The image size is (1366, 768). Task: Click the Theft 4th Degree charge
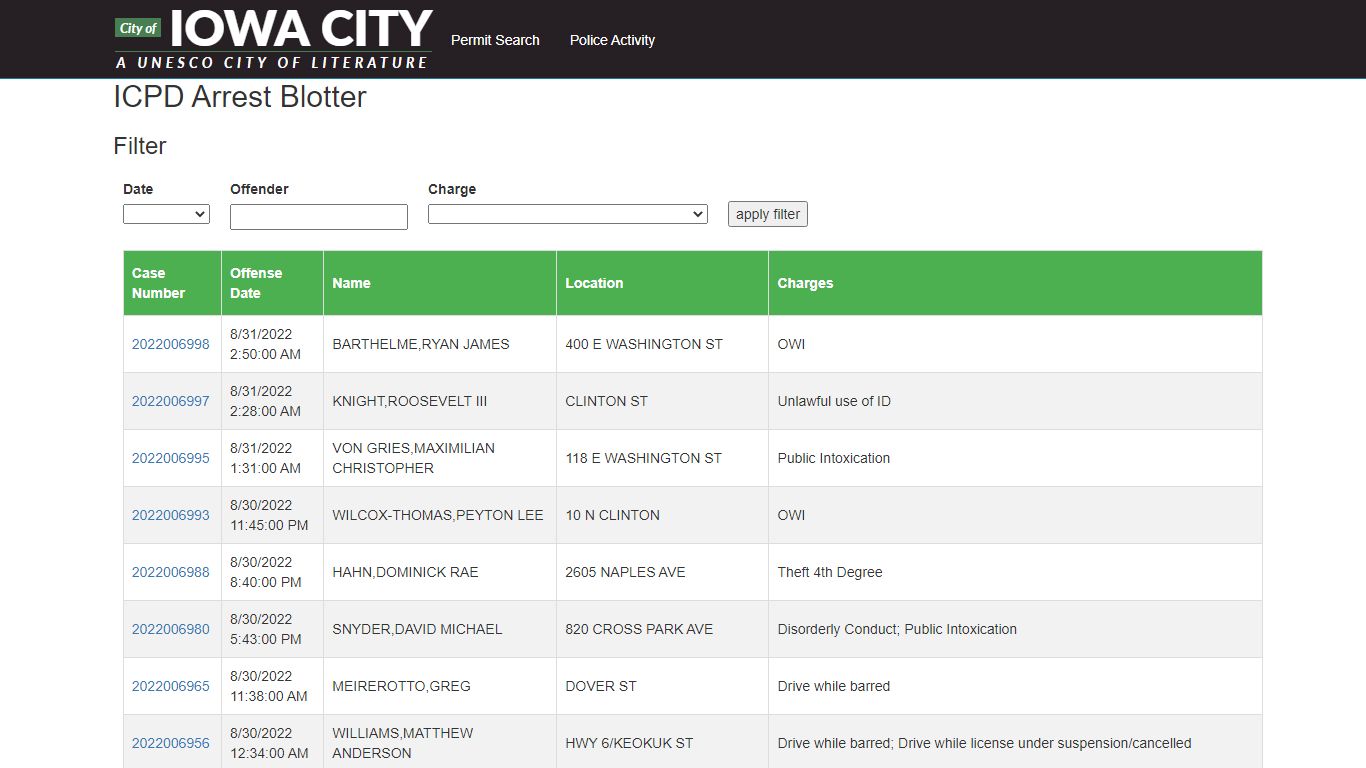coord(830,572)
